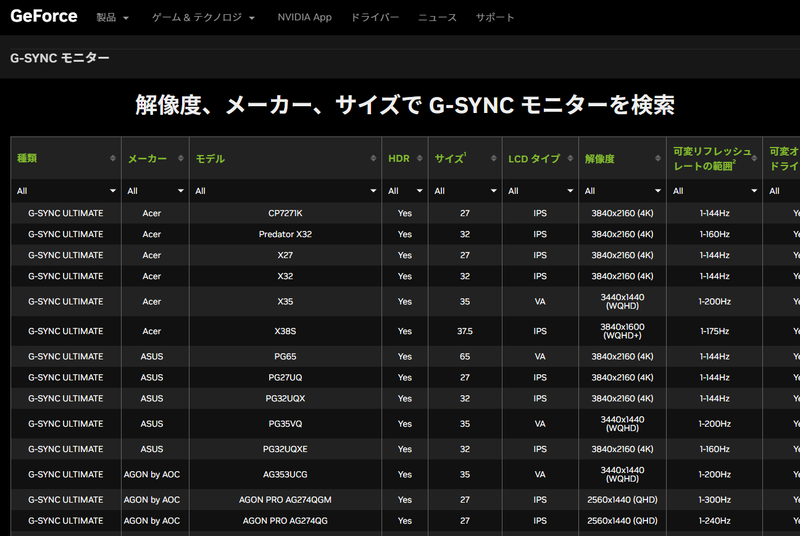Click the G-SYNC モニター page title link
The image size is (800, 536).
[x=60, y=58]
